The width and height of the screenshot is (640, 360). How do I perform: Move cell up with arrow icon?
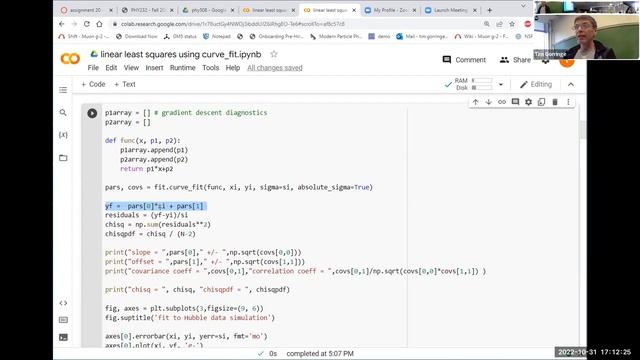(476, 102)
